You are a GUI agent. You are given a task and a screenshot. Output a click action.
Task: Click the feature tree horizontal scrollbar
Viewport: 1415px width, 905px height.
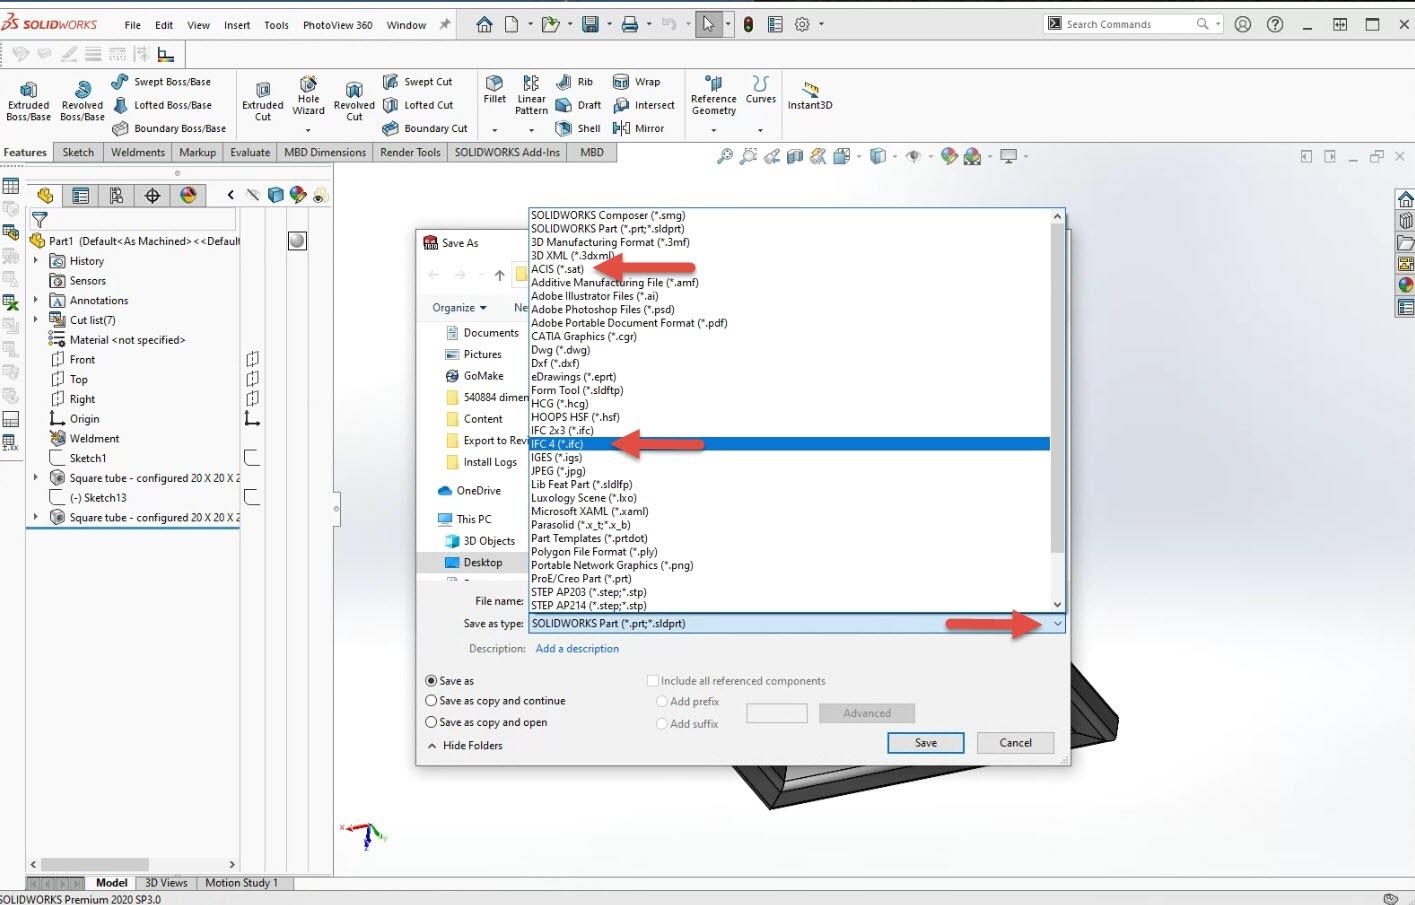click(x=95, y=864)
